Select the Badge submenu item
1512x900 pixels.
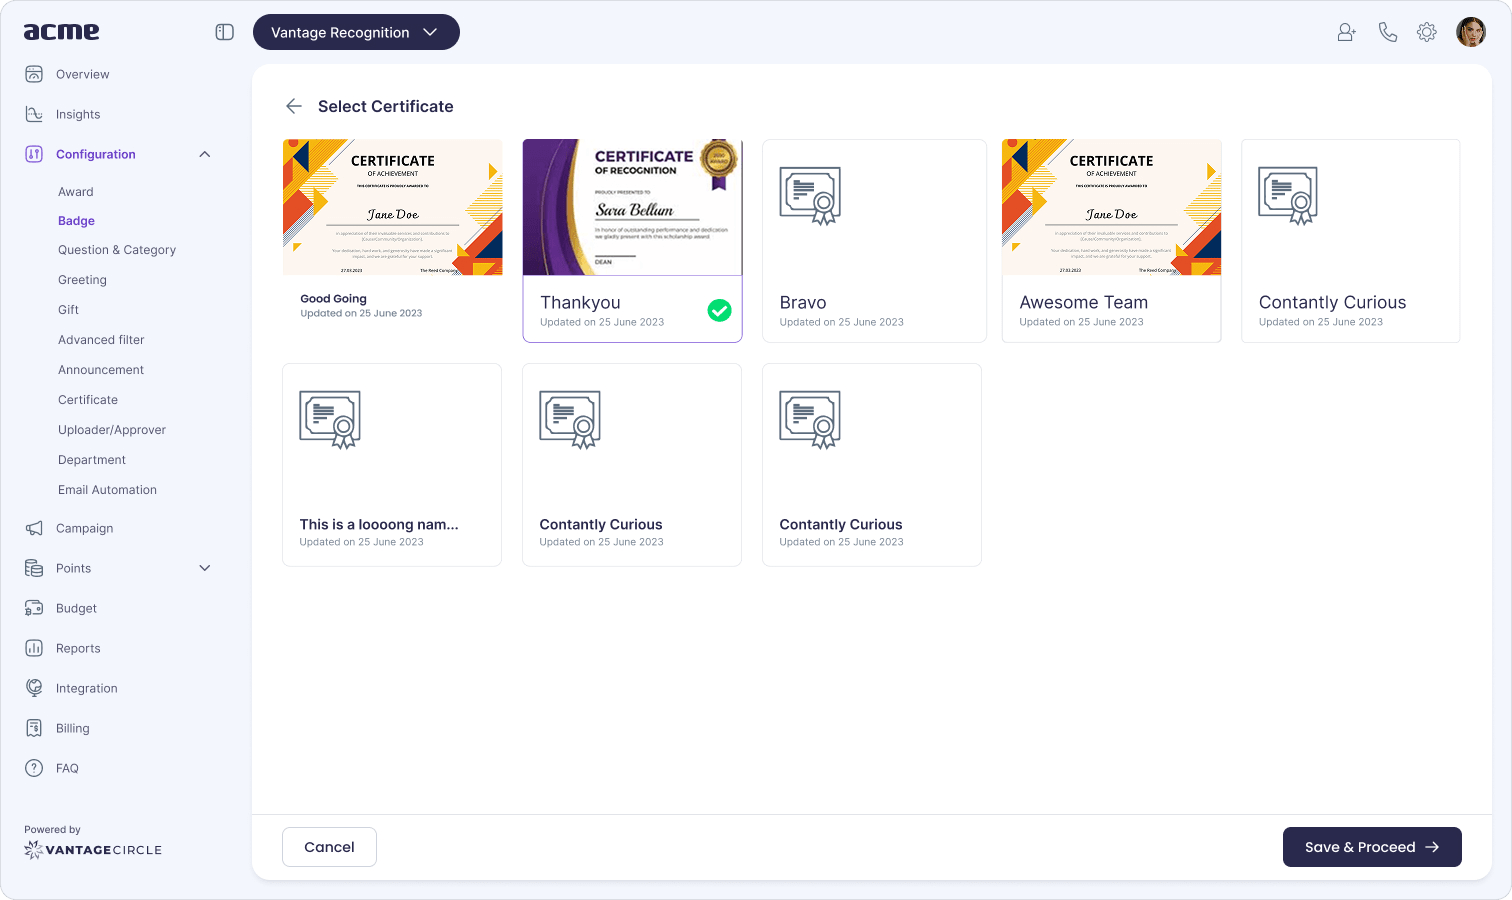tap(76, 221)
